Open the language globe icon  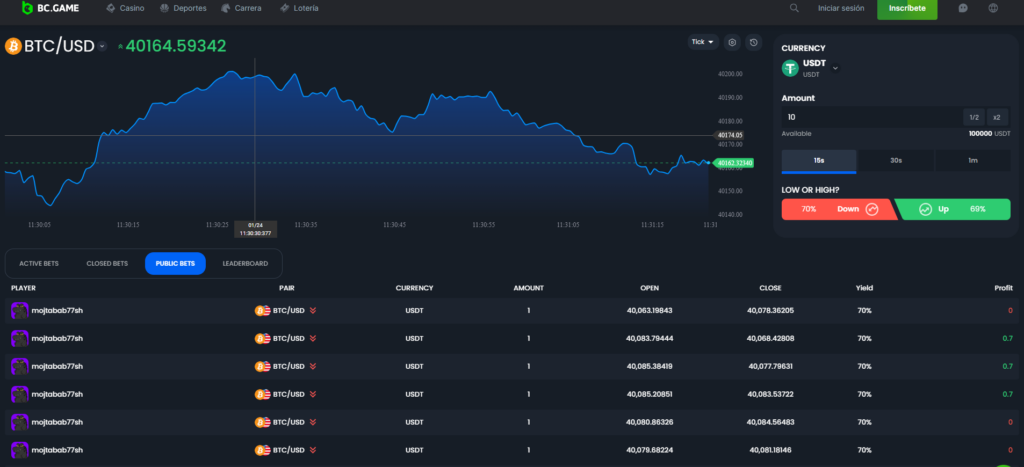click(993, 8)
